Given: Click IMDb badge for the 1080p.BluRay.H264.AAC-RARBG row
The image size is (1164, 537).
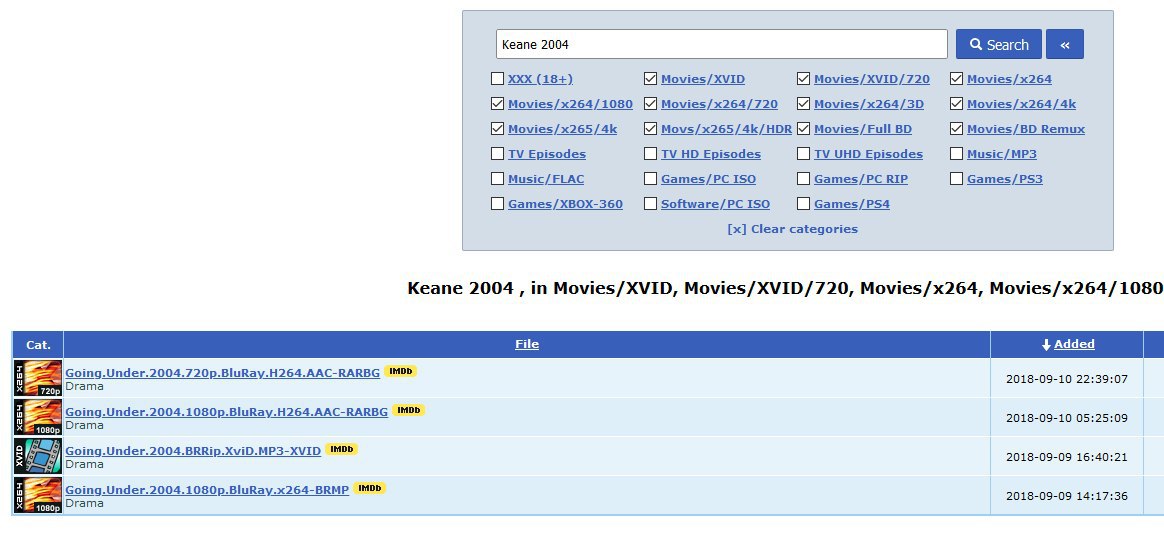Looking at the screenshot, I should coord(408,410).
